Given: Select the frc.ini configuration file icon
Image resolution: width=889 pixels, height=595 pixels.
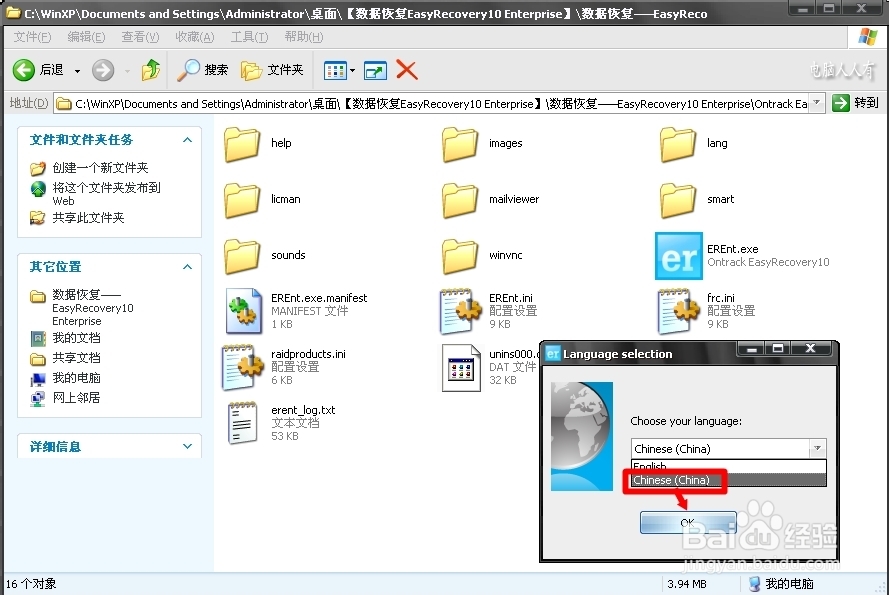Looking at the screenshot, I should point(679,311).
